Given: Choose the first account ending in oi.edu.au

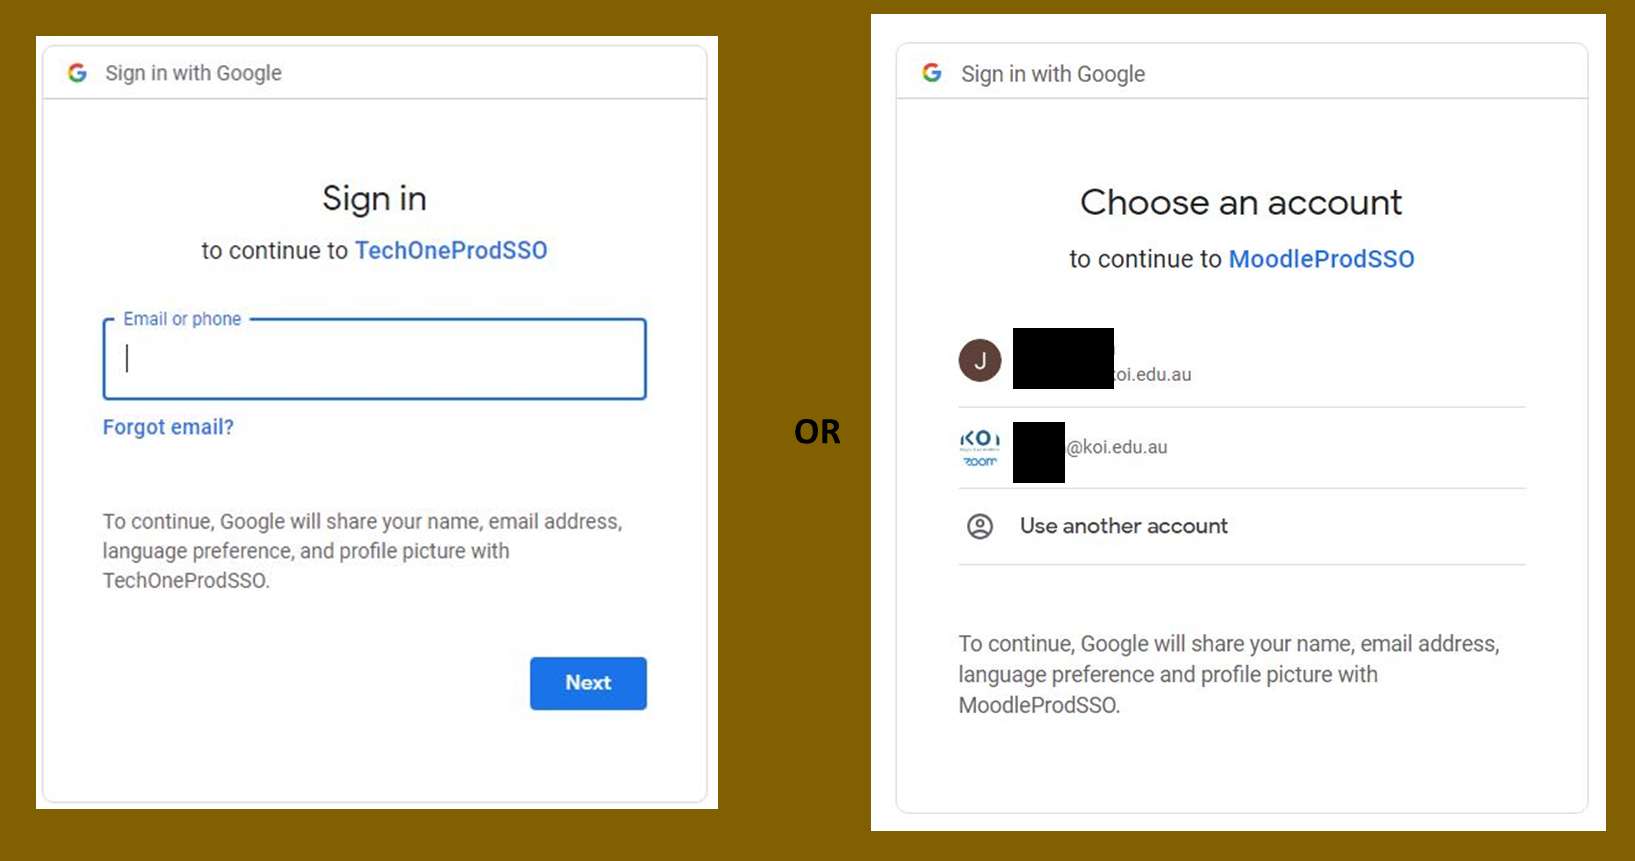Looking at the screenshot, I should tap(1152, 374).
